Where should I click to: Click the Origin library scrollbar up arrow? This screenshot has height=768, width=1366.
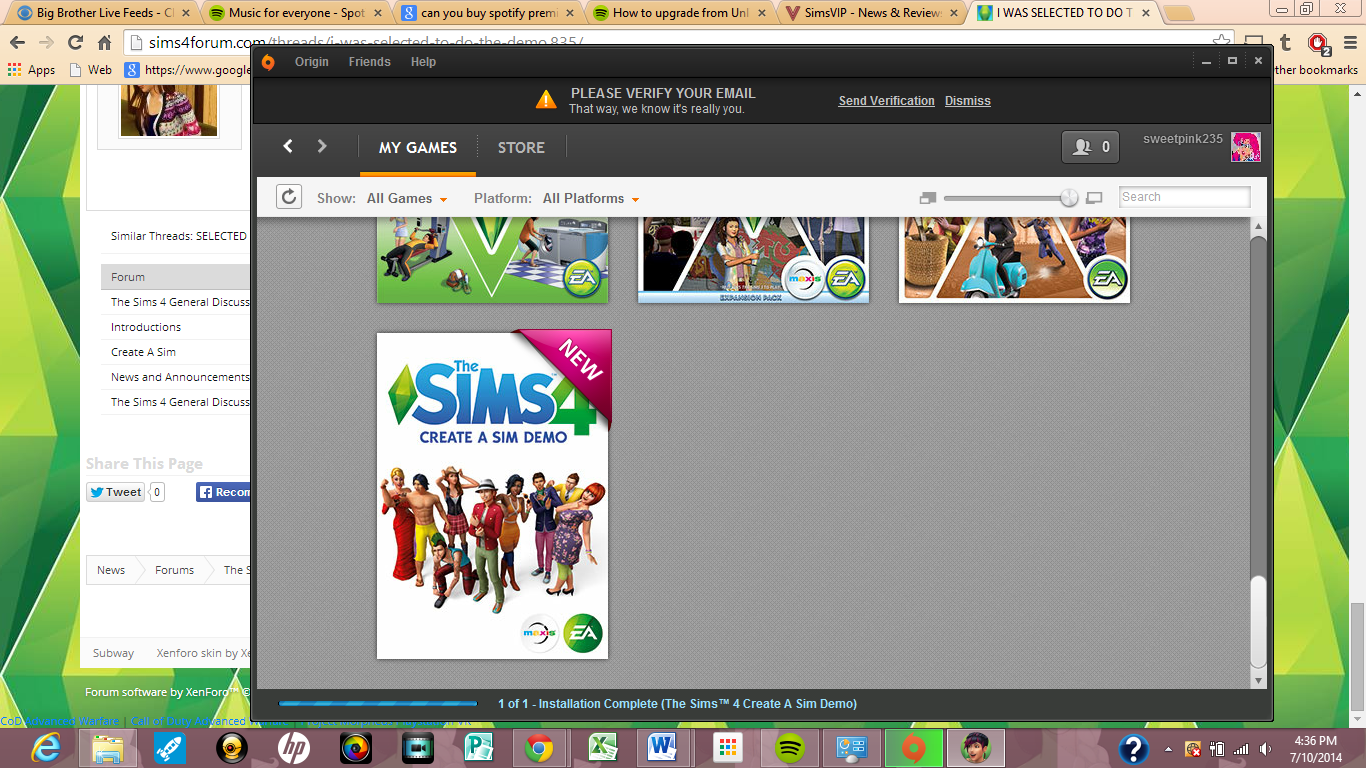click(1258, 228)
